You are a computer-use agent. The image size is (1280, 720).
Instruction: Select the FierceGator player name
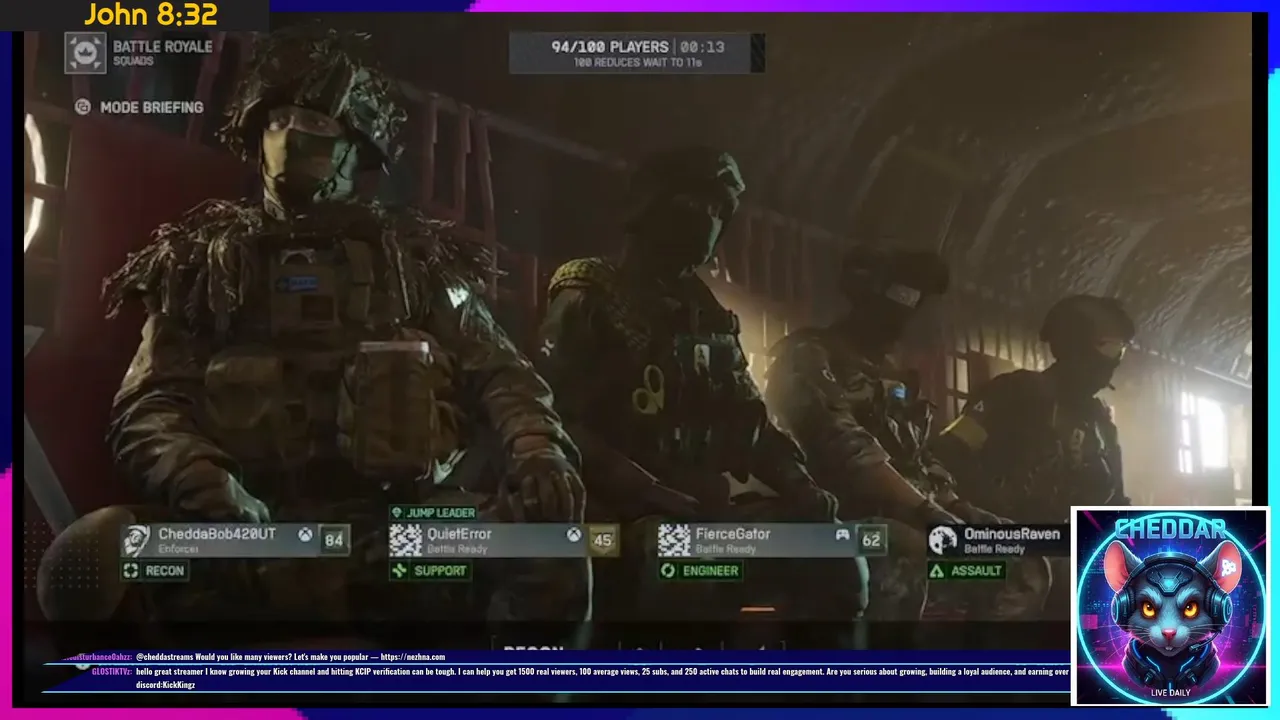point(733,534)
